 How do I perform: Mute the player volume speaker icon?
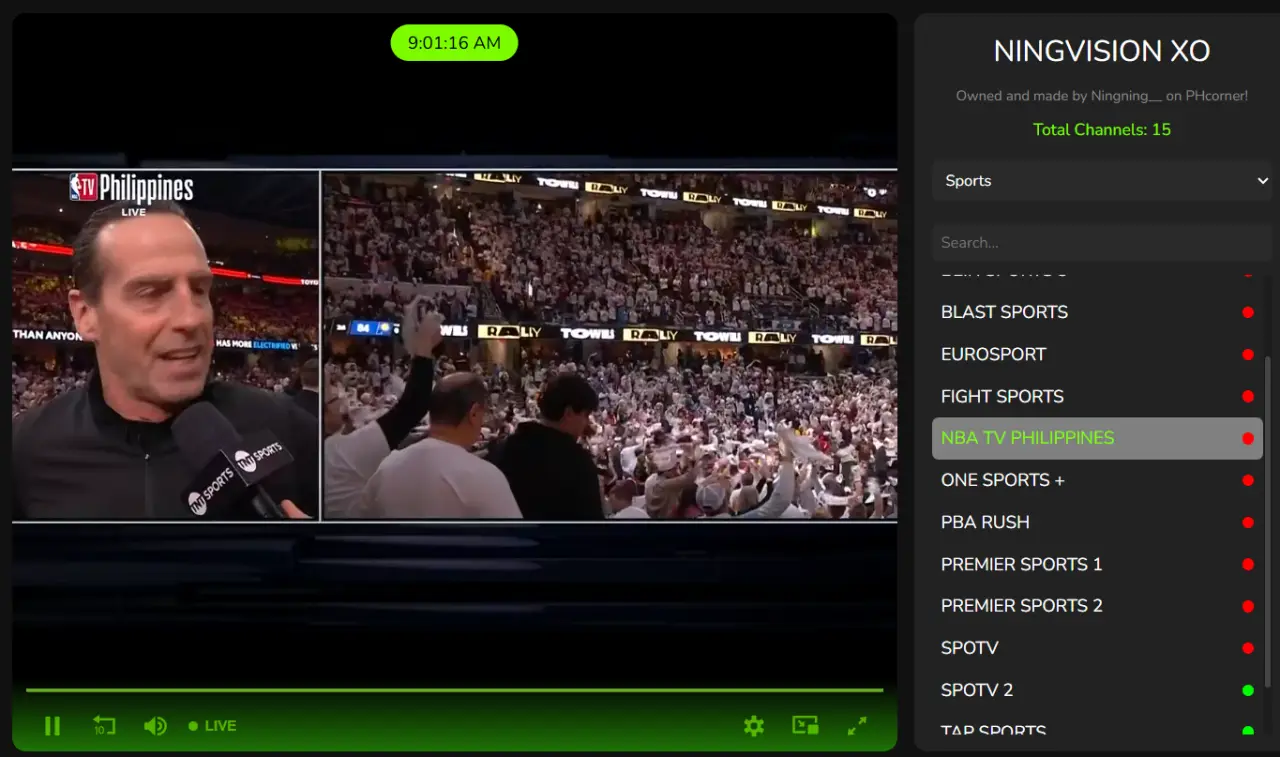click(155, 726)
